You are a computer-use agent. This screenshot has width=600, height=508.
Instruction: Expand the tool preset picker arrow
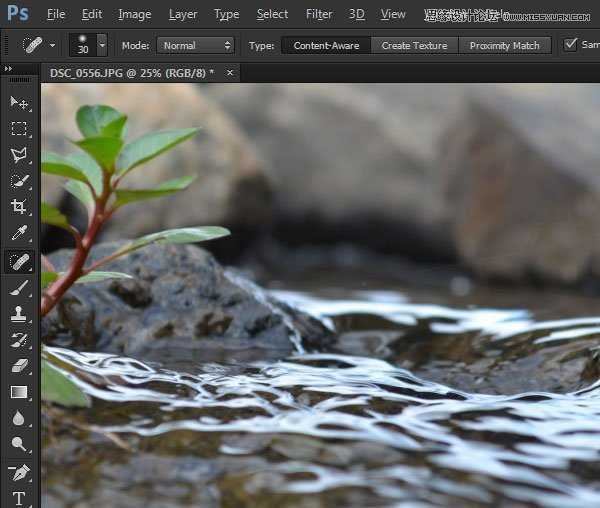coord(52,46)
